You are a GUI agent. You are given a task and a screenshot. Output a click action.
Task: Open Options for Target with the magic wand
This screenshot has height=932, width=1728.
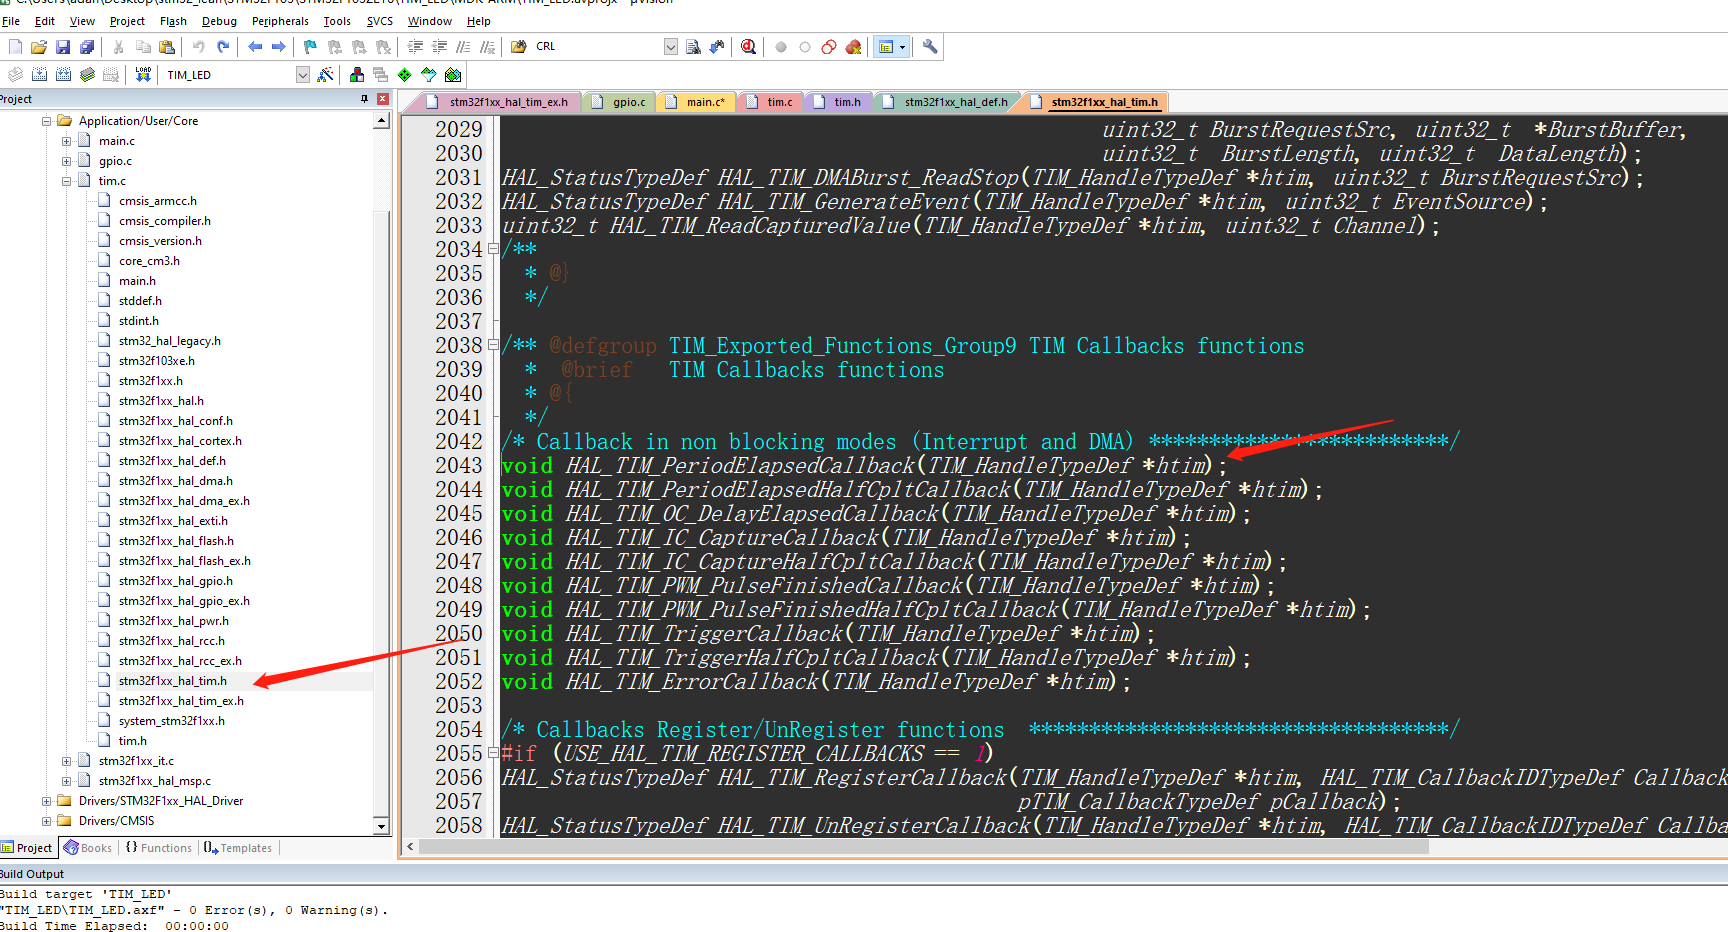click(x=325, y=75)
